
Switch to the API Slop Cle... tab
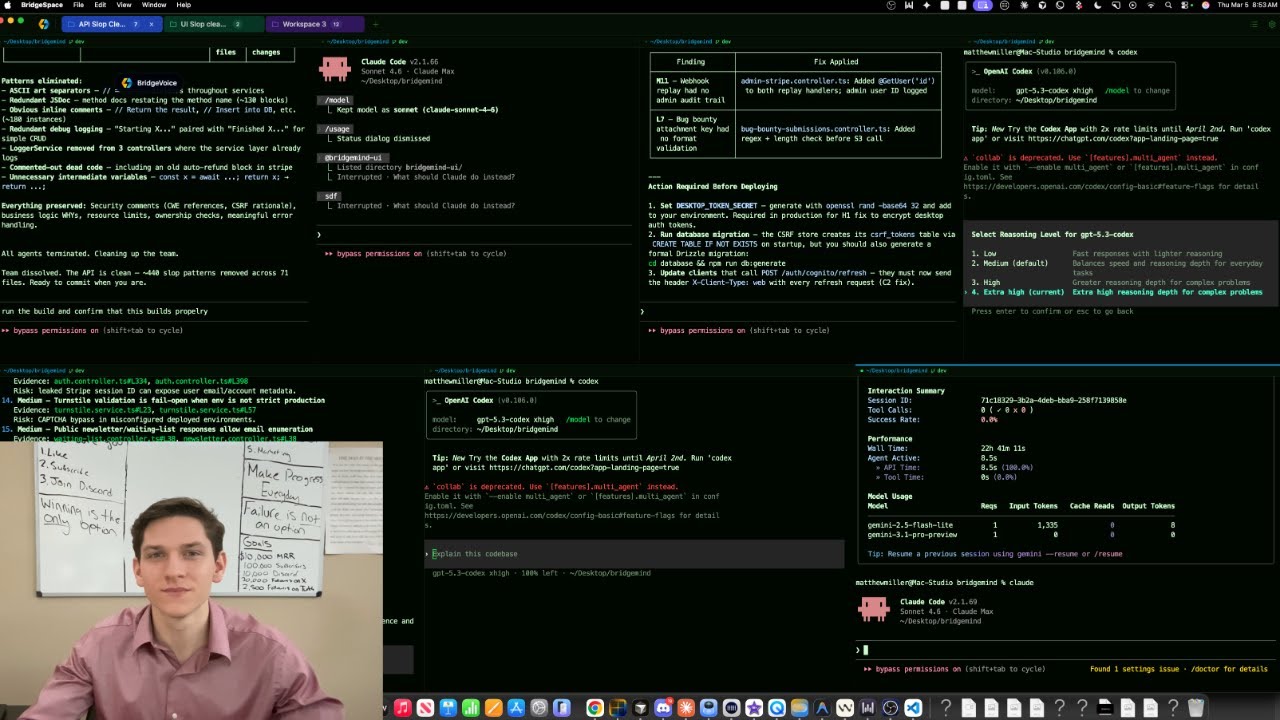(112, 24)
